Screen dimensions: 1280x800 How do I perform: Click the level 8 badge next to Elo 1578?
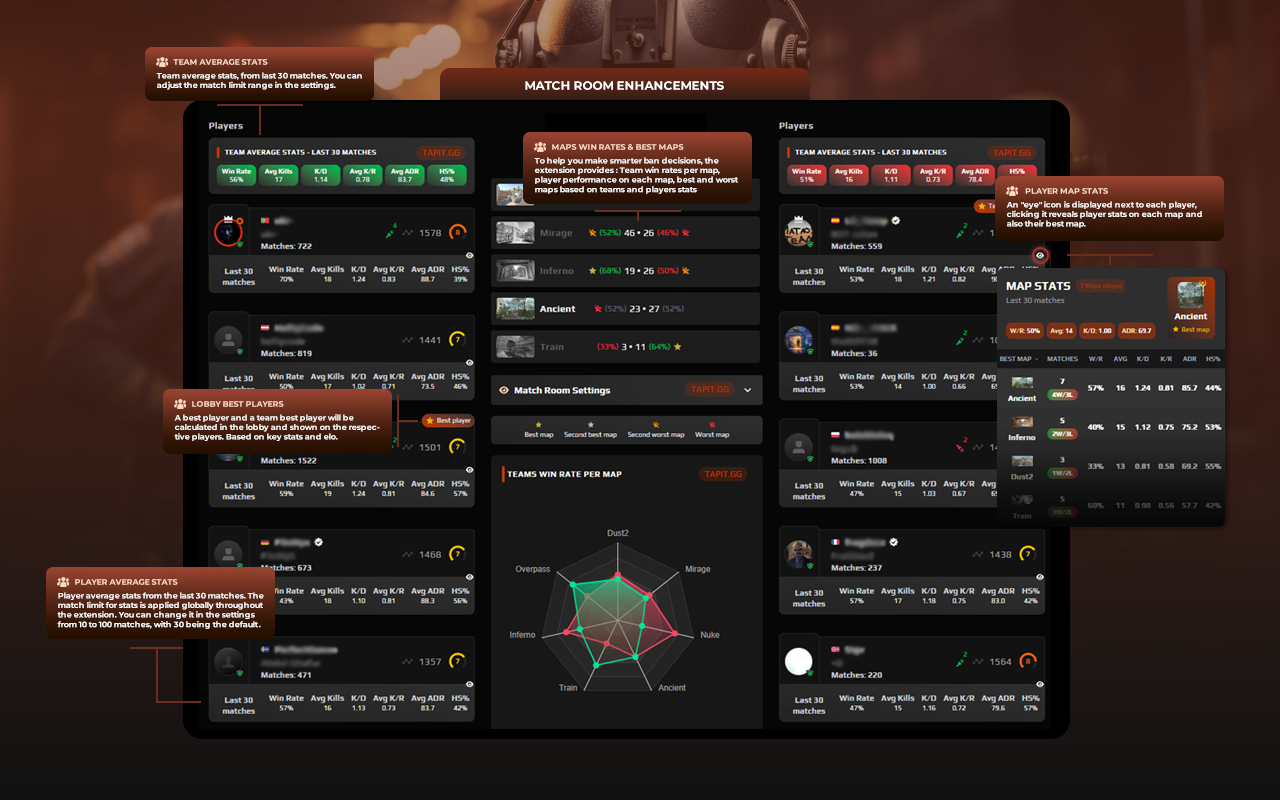click(x=458, y=233)
